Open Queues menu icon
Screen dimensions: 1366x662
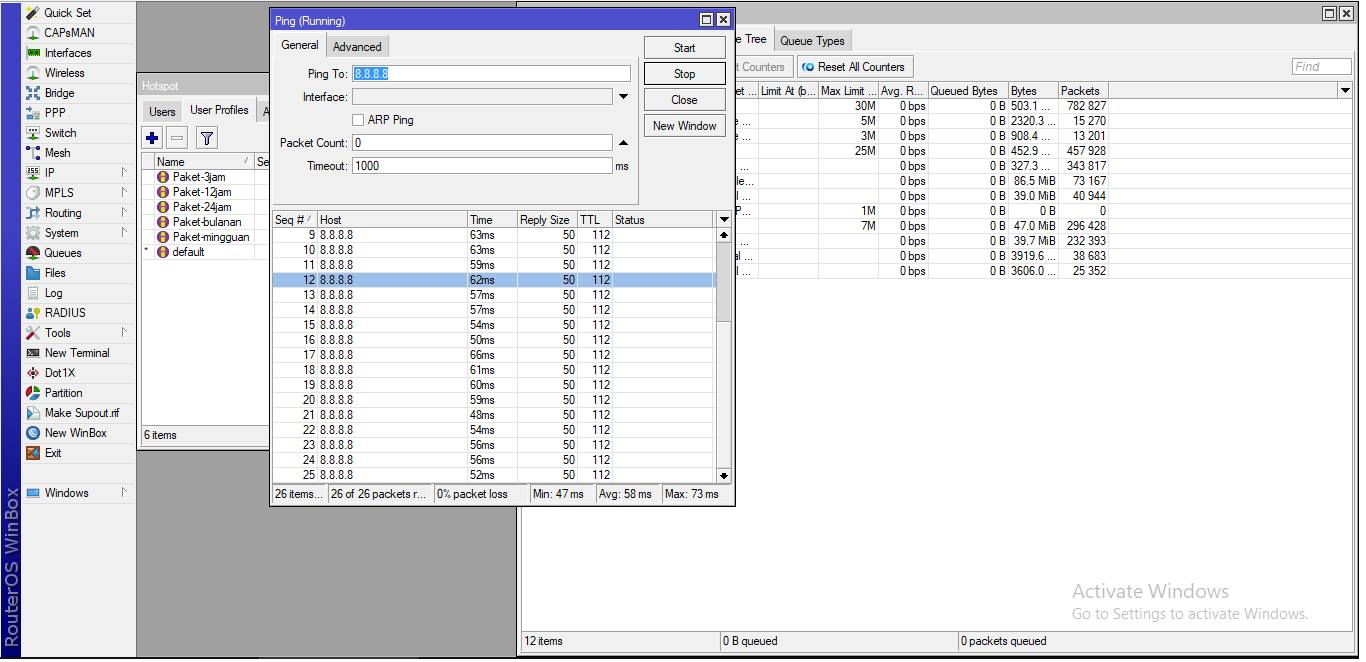click(34, 253)
